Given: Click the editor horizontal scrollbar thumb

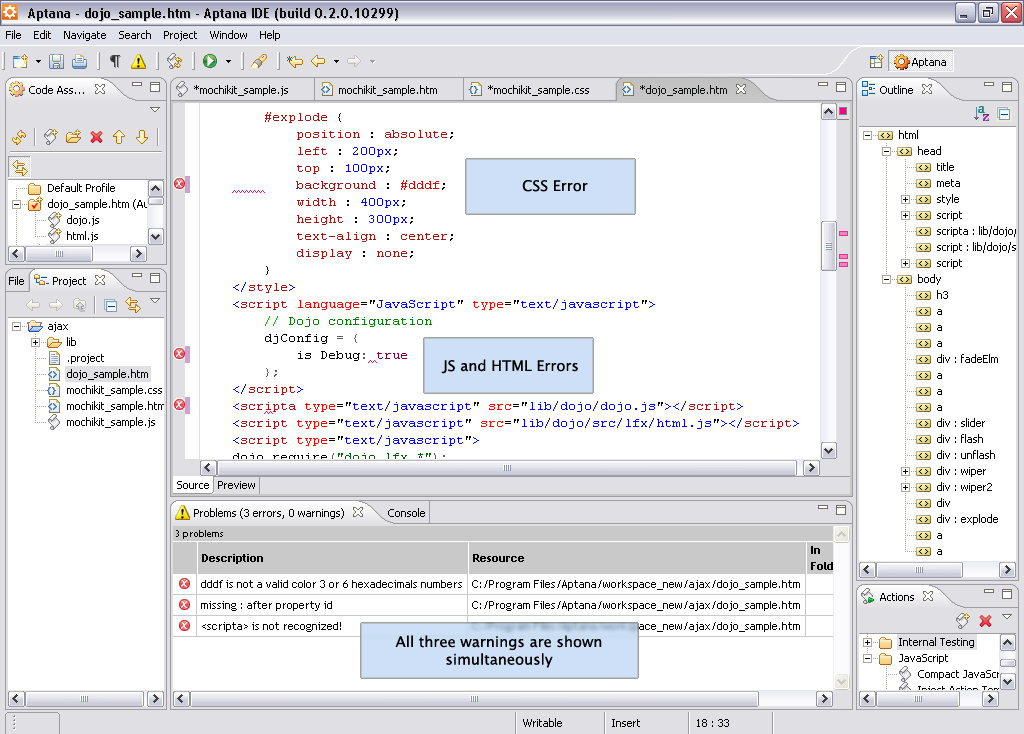Looking at the screenshot, I should pyautogui.click(x=507, y=468).
